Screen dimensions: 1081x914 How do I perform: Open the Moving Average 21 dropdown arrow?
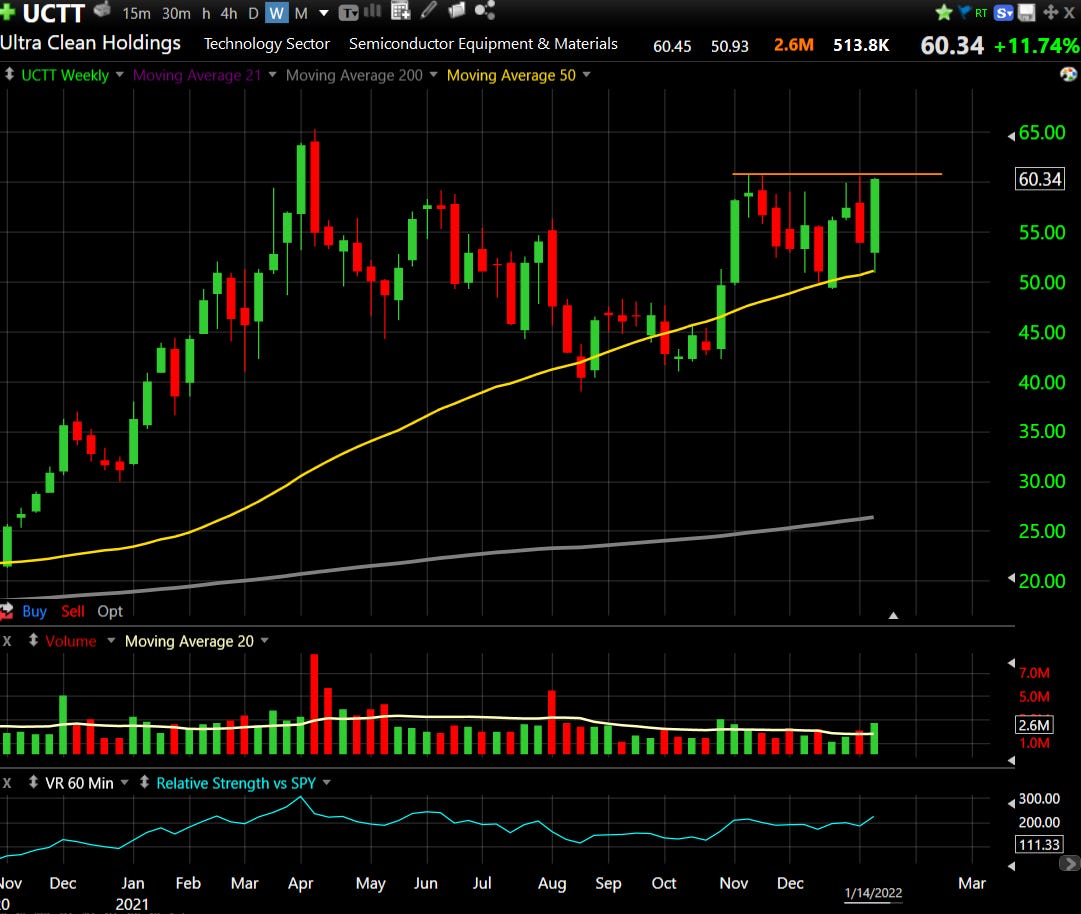(x=272, y=74)
